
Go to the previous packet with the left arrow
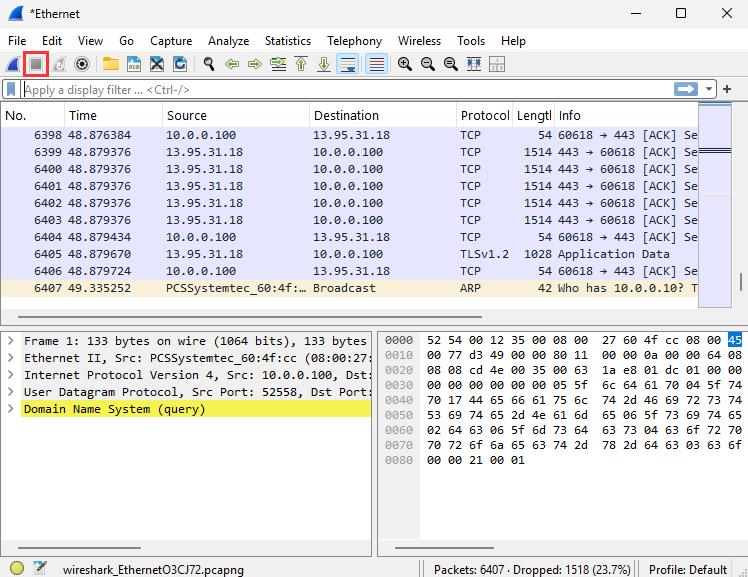[232, 64]
